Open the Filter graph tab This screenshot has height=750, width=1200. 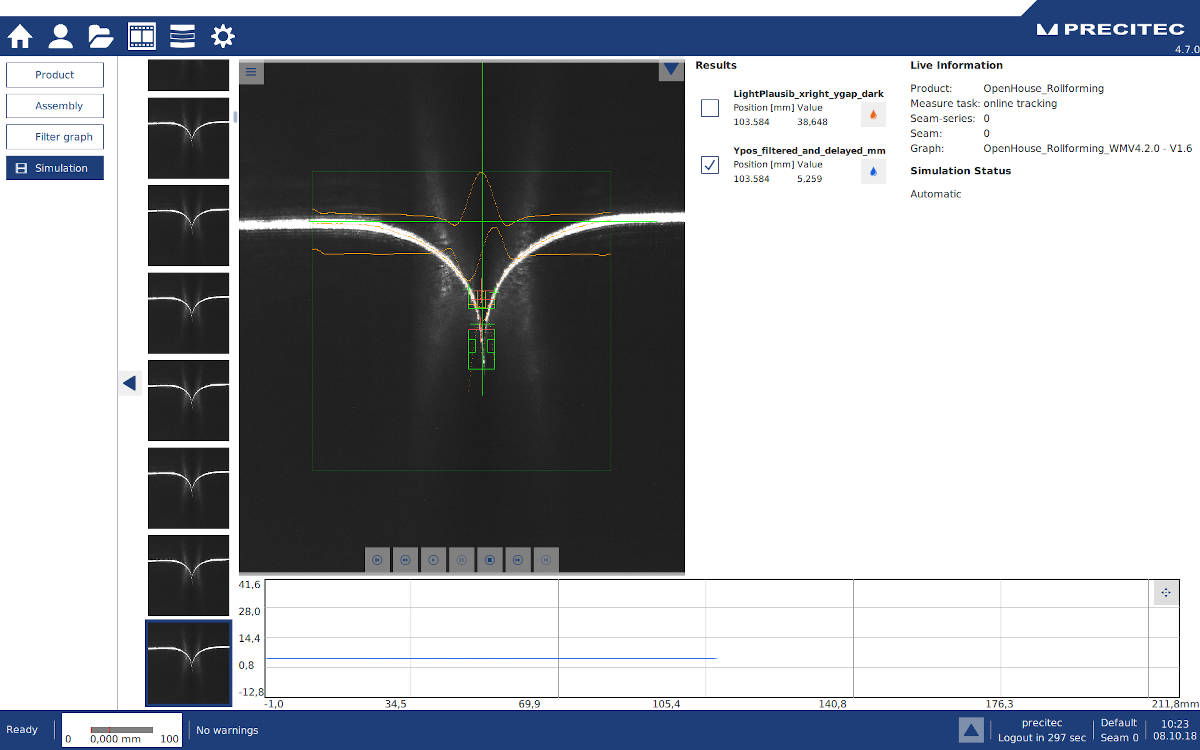(x=55, y=137)
